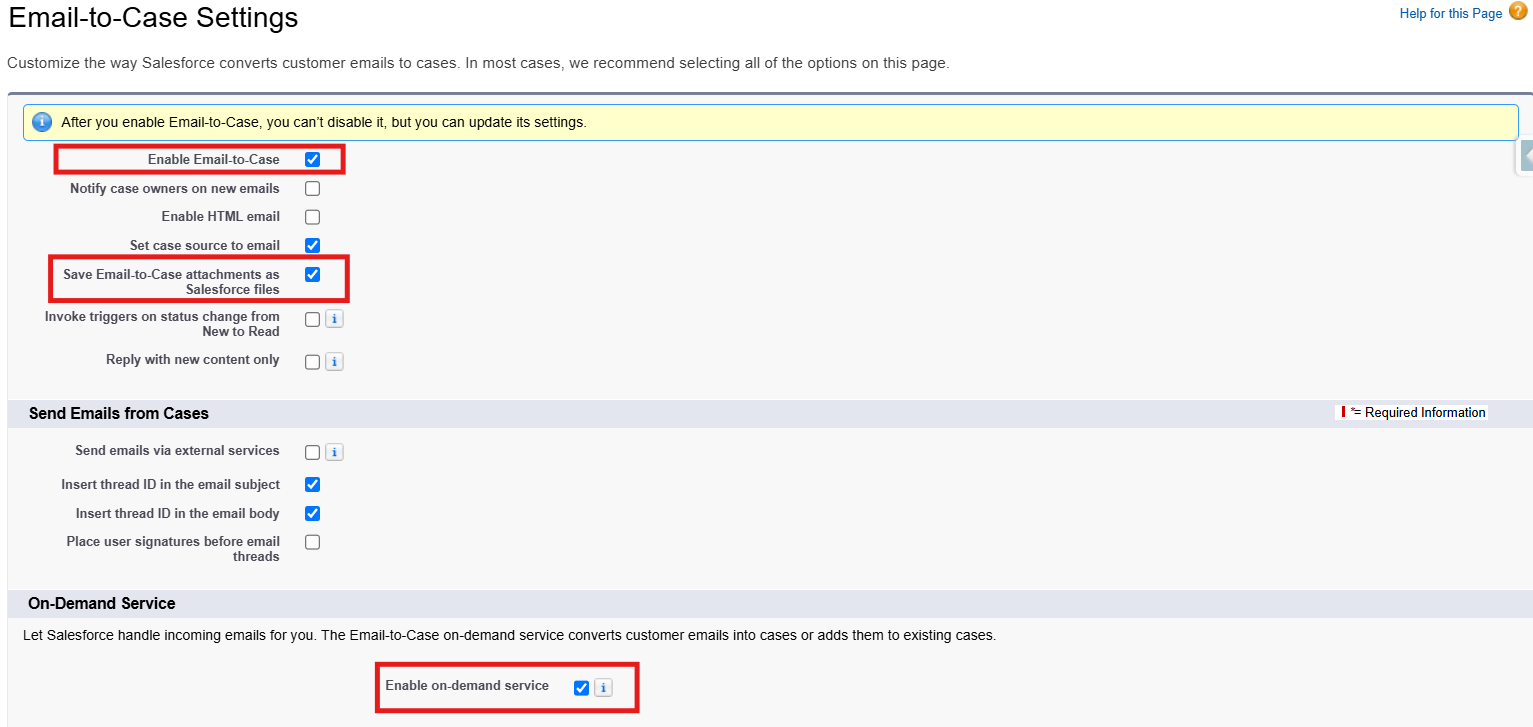
Task: Click the info icon beside Invoke triggers setting
Action: [334, 318]
